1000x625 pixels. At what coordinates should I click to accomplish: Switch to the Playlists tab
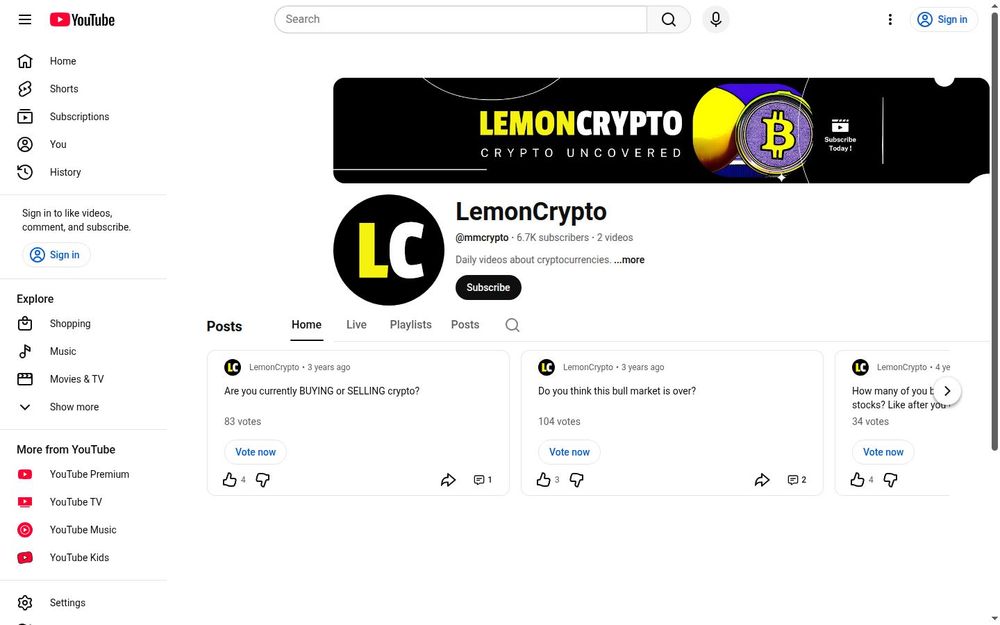[x=411, y=325]
